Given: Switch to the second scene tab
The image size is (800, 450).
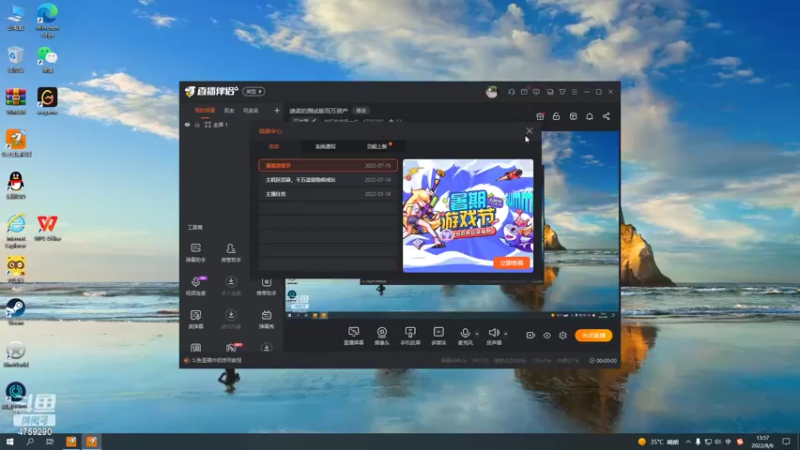Looking at the screenshot, I should click(229, 110).
